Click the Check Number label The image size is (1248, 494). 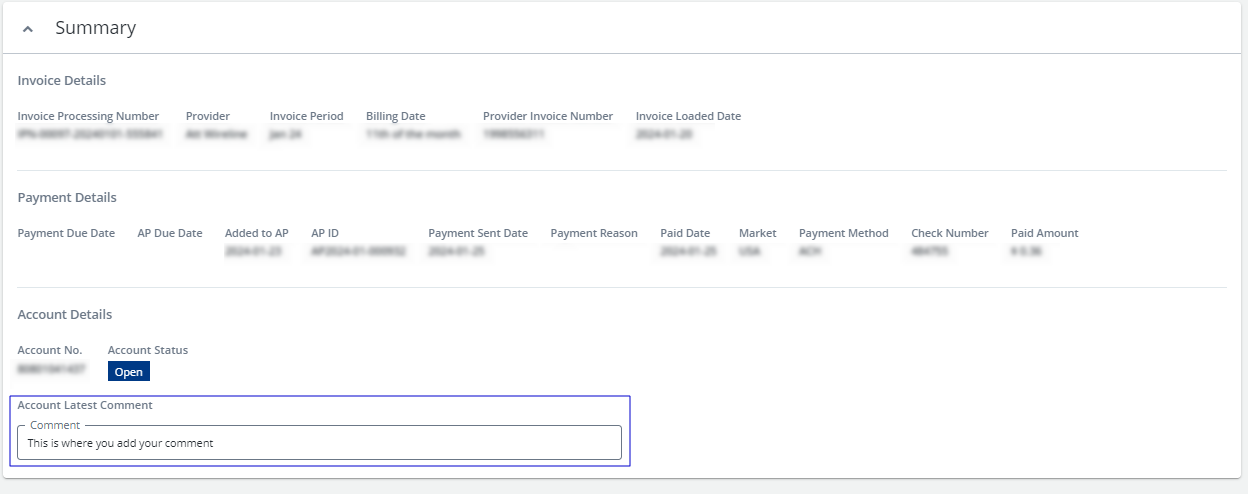coord(949,233)
